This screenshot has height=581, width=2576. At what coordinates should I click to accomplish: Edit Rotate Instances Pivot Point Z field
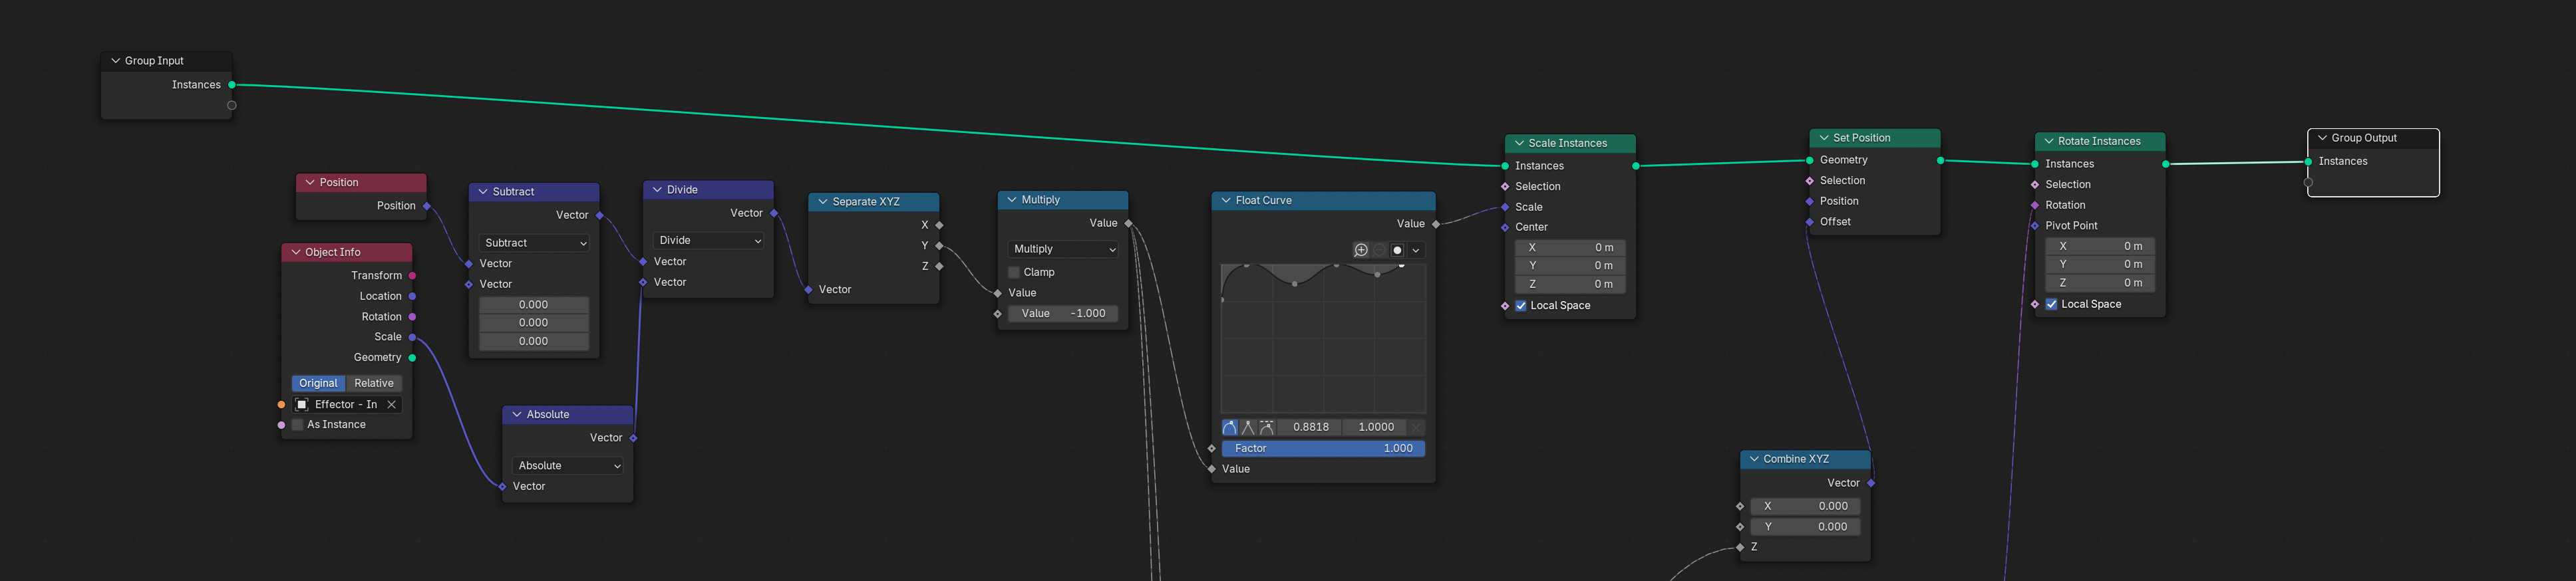[x=2100, y=284]
